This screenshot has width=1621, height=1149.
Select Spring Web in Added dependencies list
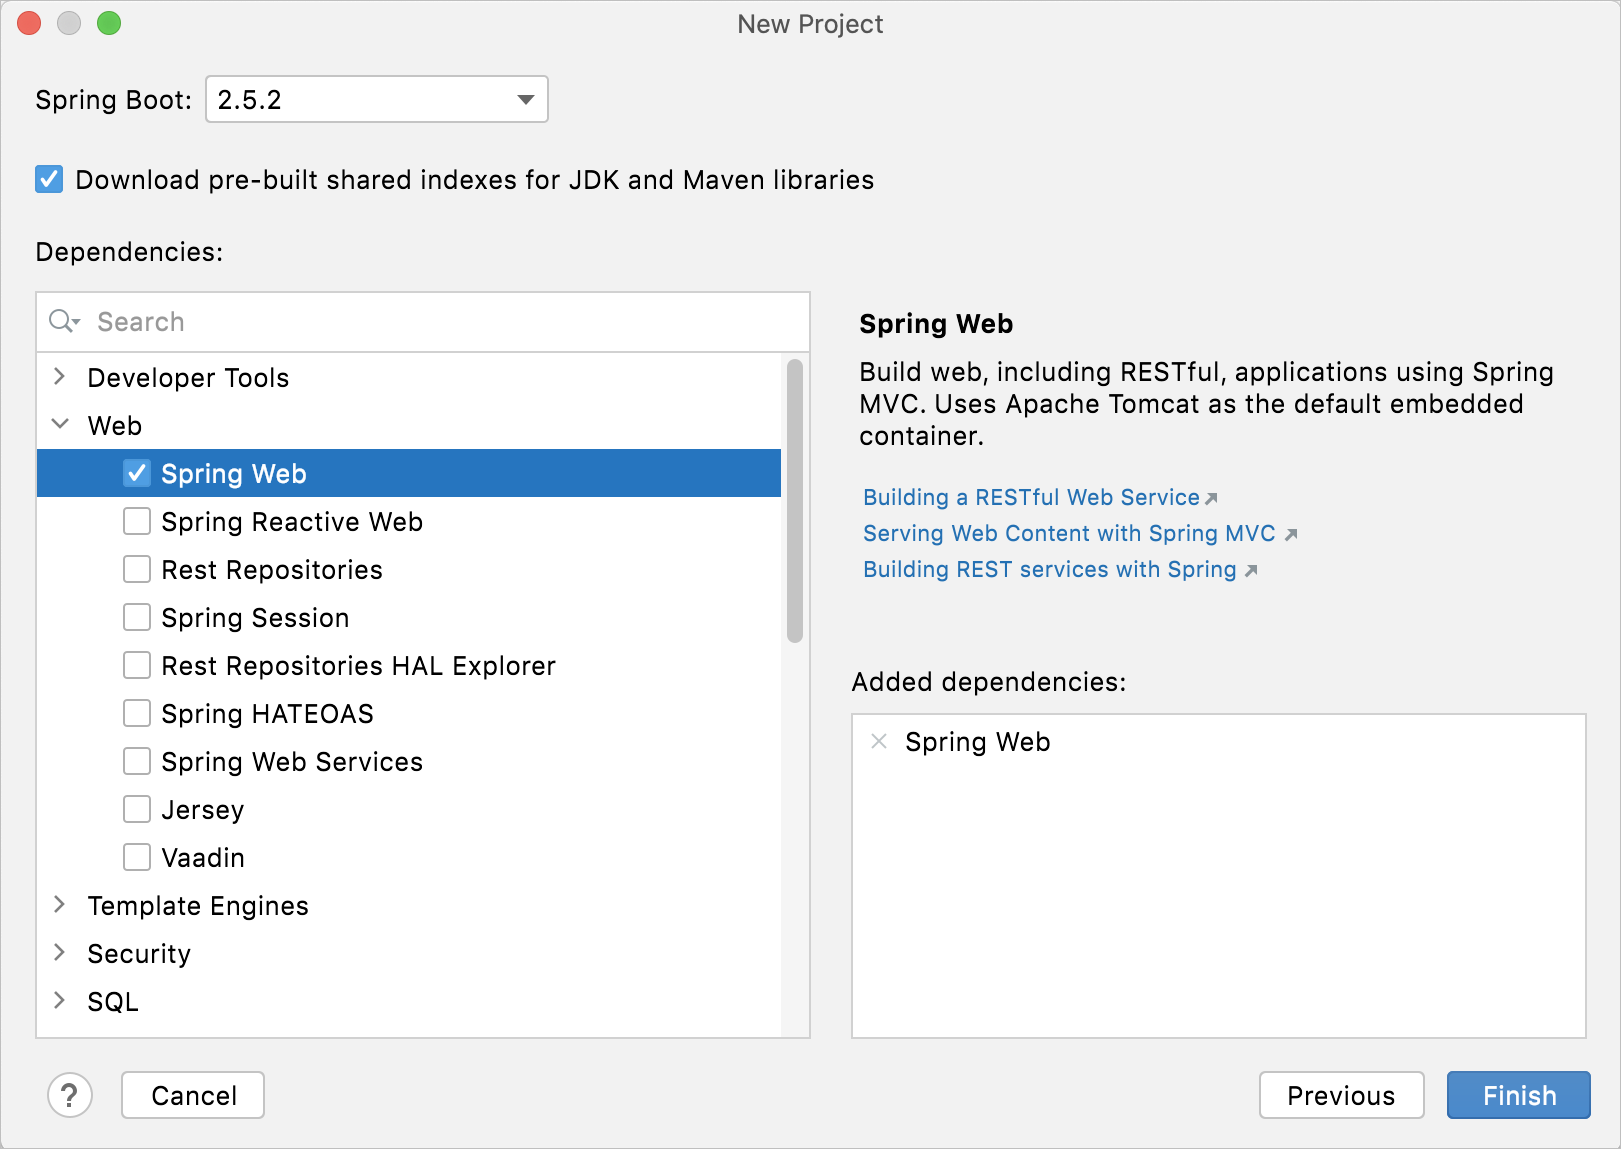(977, 742)
